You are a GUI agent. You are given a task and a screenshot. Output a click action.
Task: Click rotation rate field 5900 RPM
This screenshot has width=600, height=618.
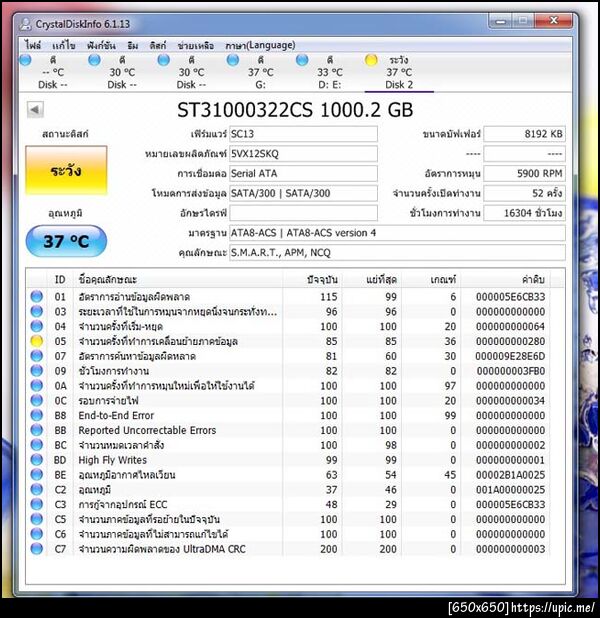coord(524,173)
